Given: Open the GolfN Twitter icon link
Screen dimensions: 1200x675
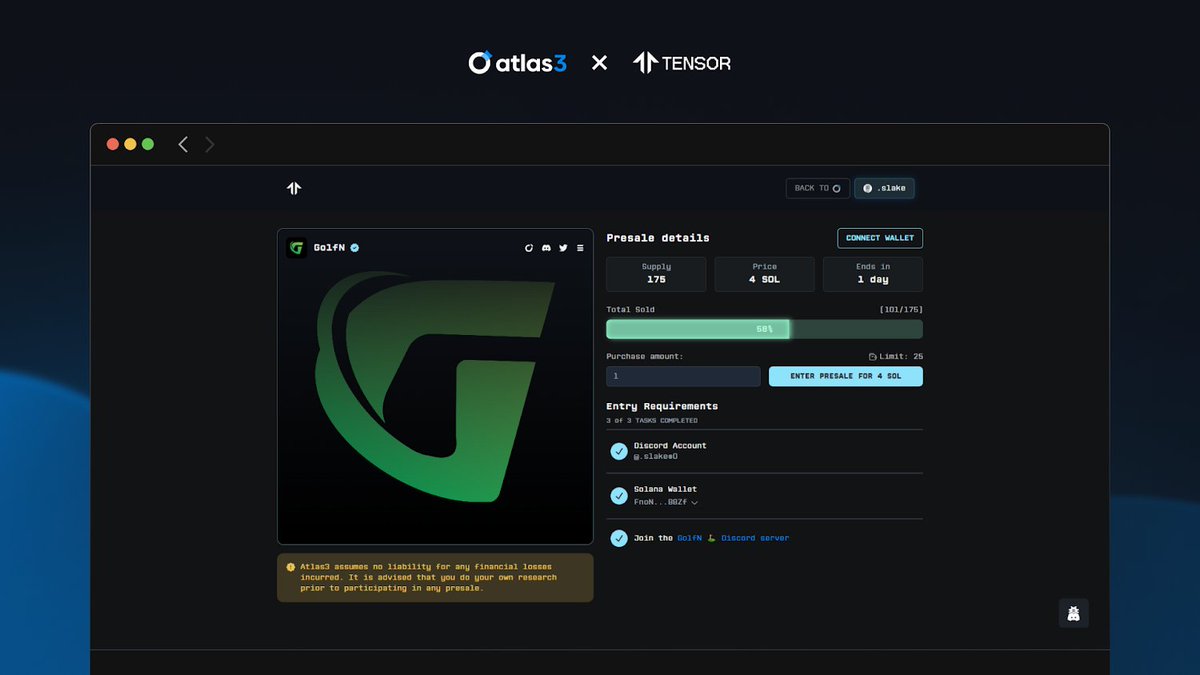Looking at the screenshot, I should click(x=563, y=248).
